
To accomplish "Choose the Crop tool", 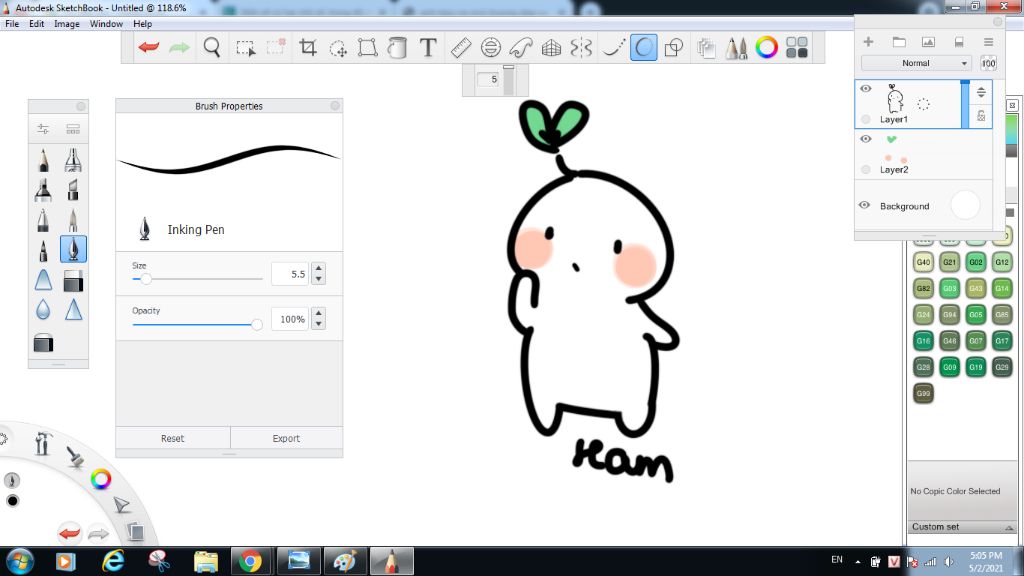I will pos(308,47).
